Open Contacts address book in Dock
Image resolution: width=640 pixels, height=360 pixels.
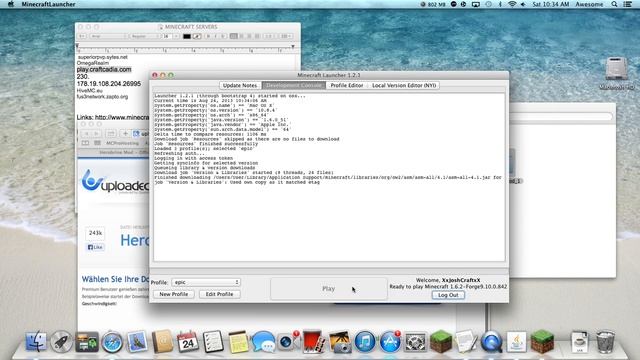pyautogui.click(x=162, y=342)
